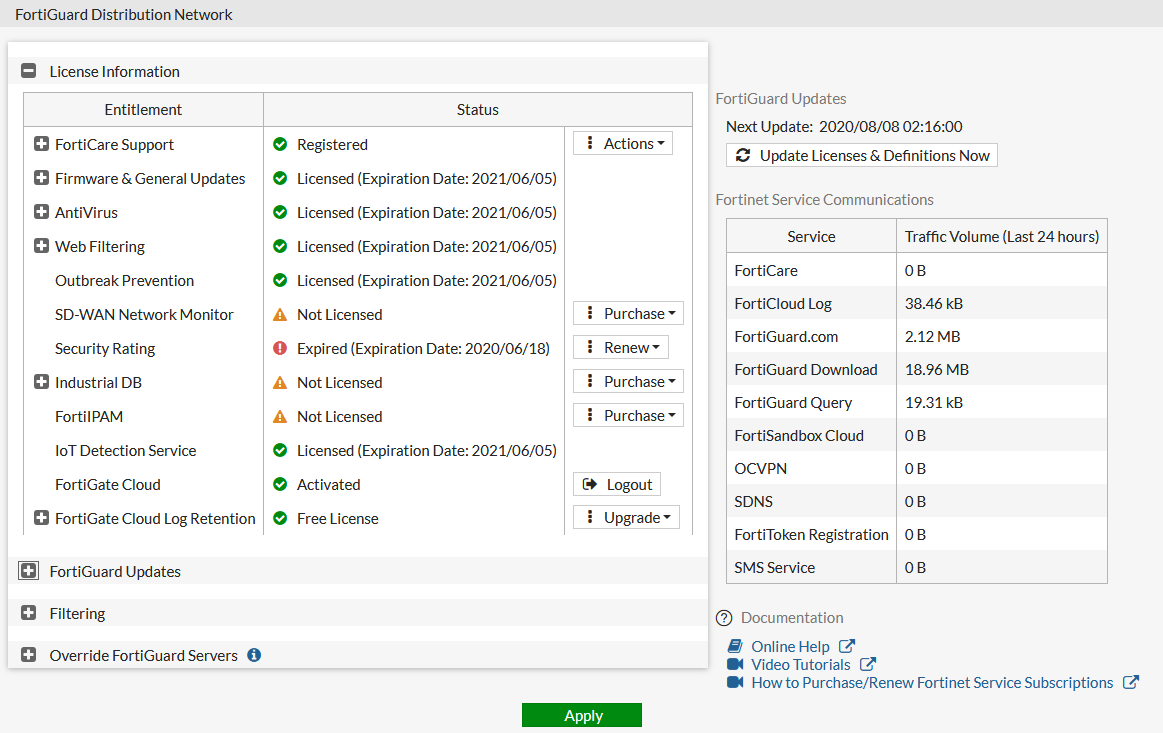Click the info icon beside Override FortiGuard Servers
The image size is (1163, 733).
pos(253,655)
